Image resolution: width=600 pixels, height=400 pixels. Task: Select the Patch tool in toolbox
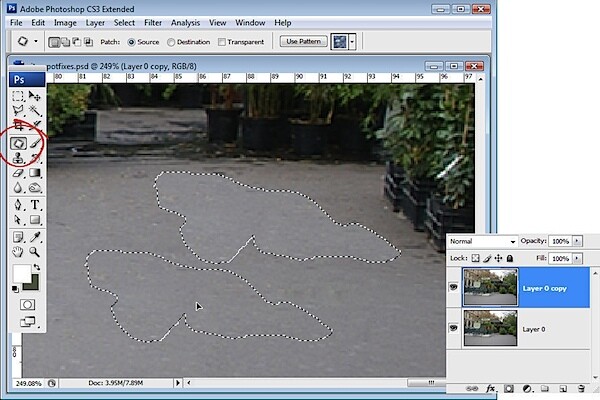[18, 144]
